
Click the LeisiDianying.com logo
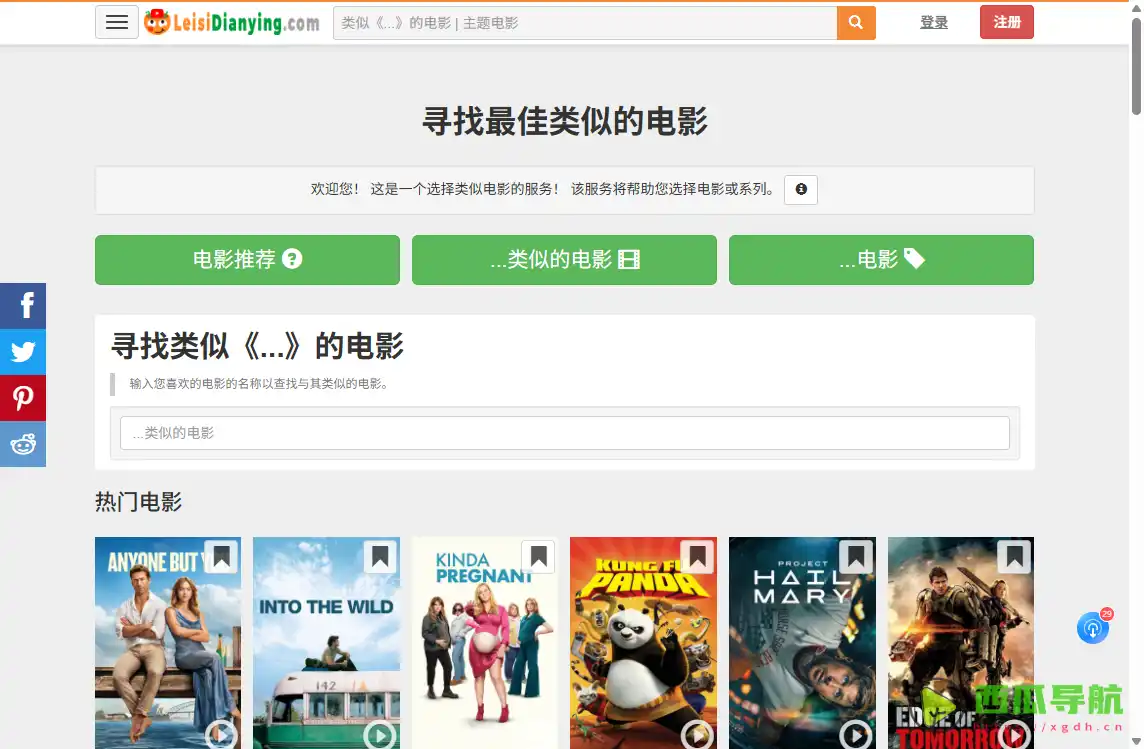pos(232,23)
